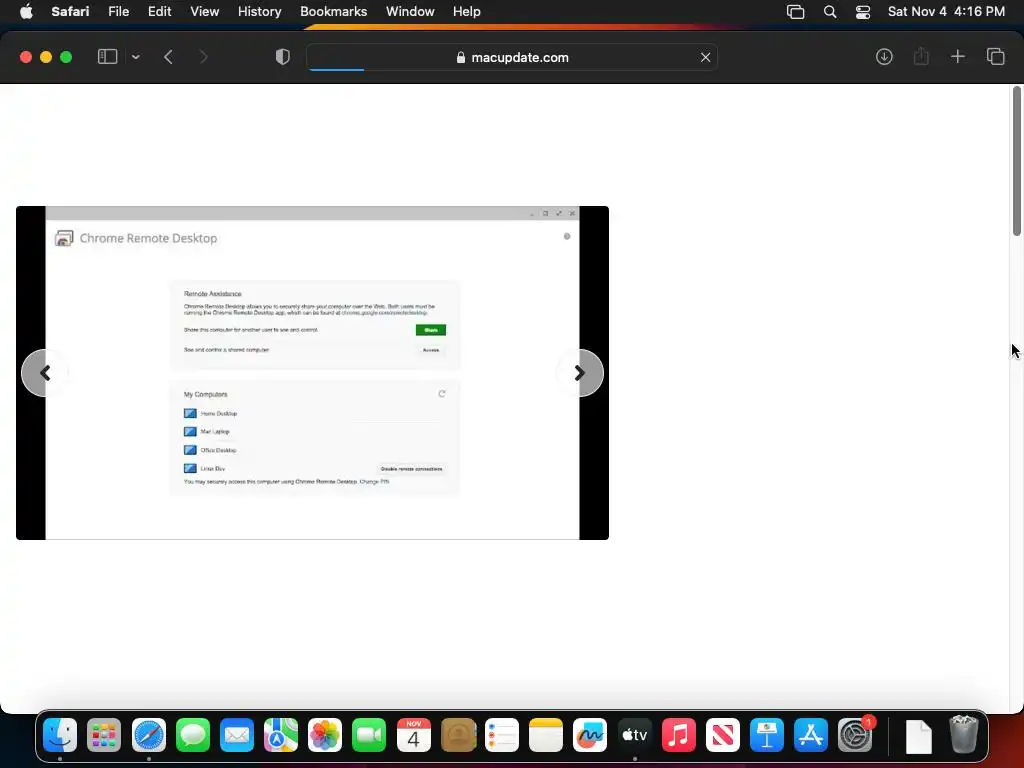Open News from the Dock
The image size is (1024, 768).
[x=722, y=735]
